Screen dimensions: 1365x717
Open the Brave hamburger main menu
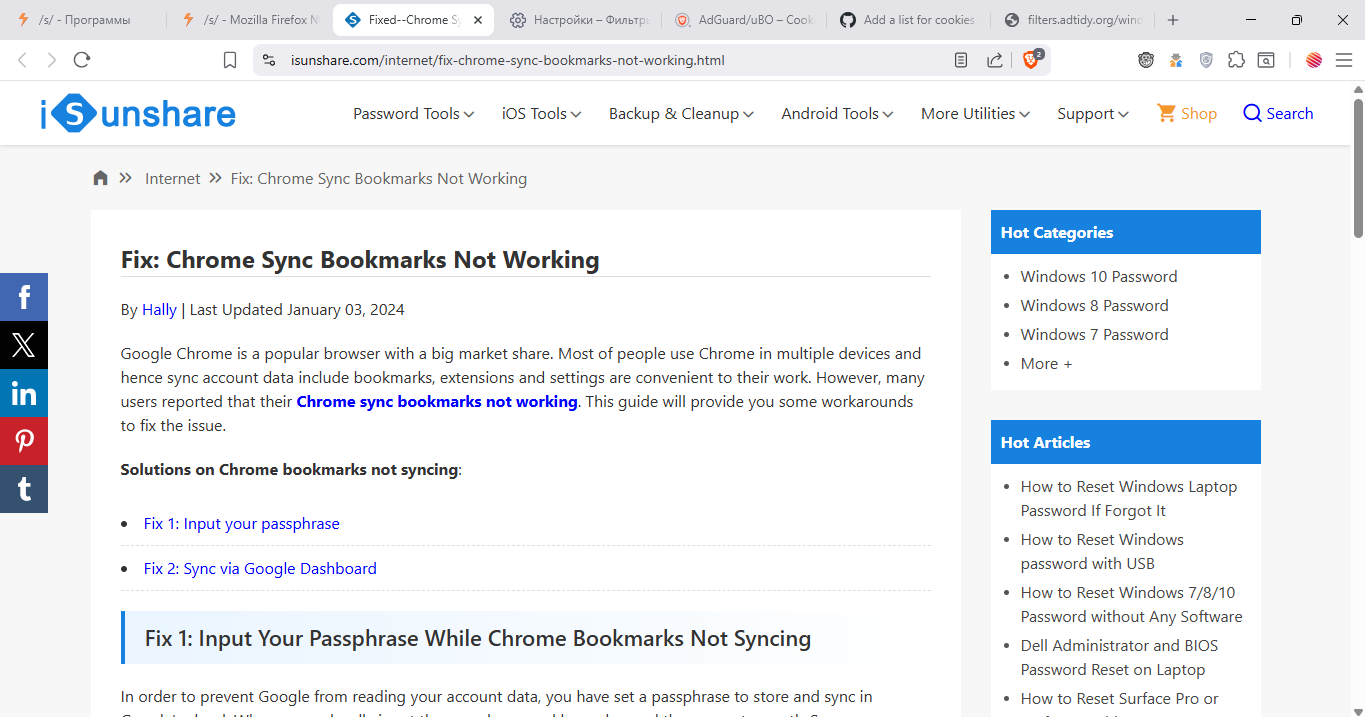click(x=1344, y=60)
